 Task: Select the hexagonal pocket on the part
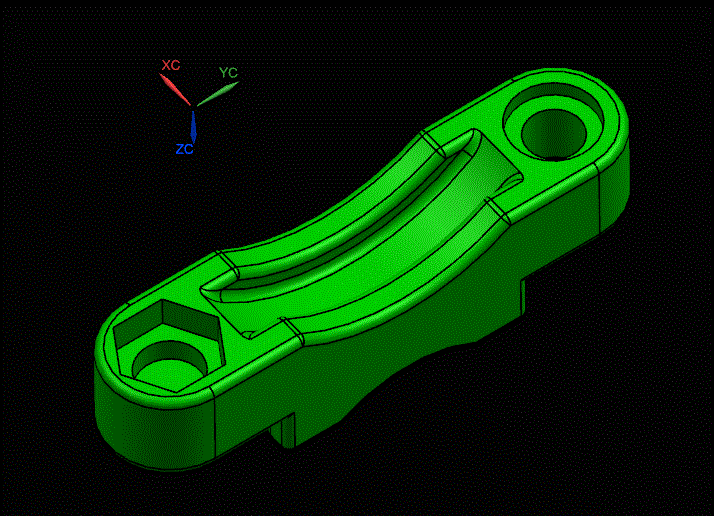click(169, 346)
